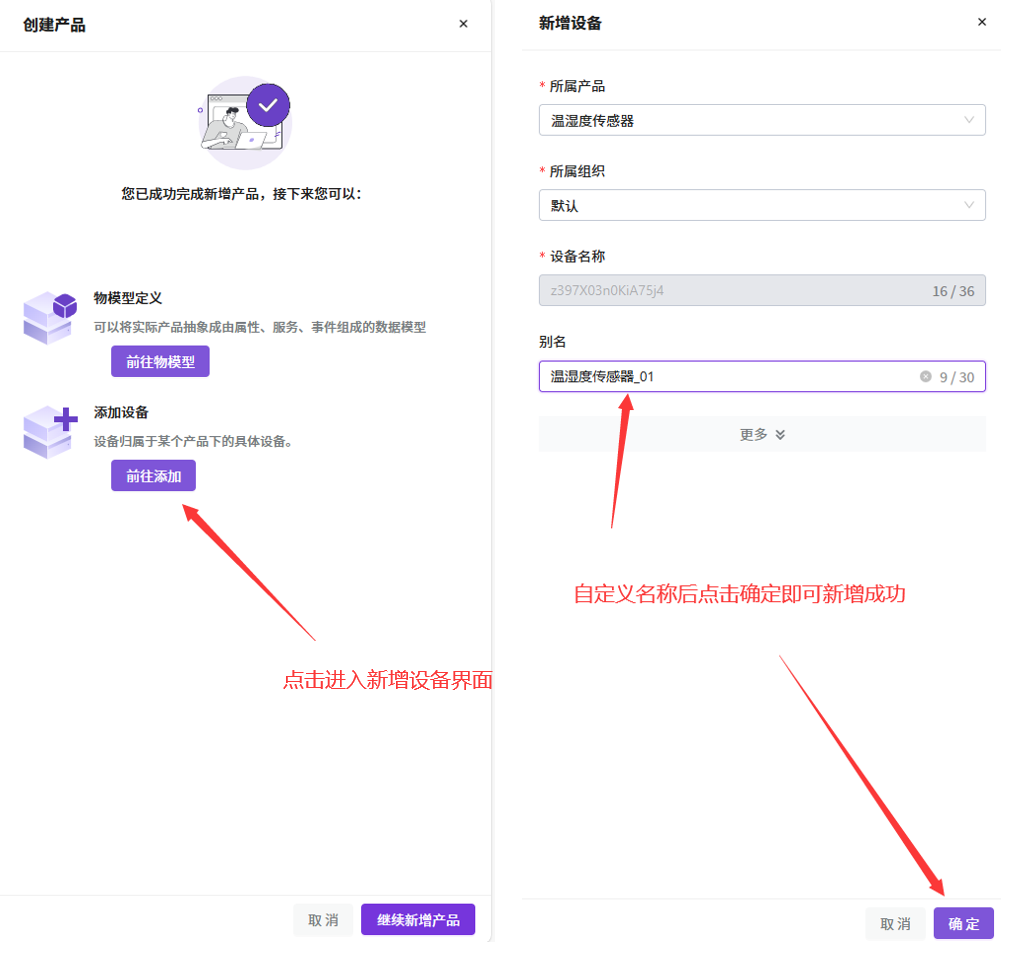1017x960 pixels.
Task: Cancel the 新增设备 form with 取消
Action: [895, 924]
